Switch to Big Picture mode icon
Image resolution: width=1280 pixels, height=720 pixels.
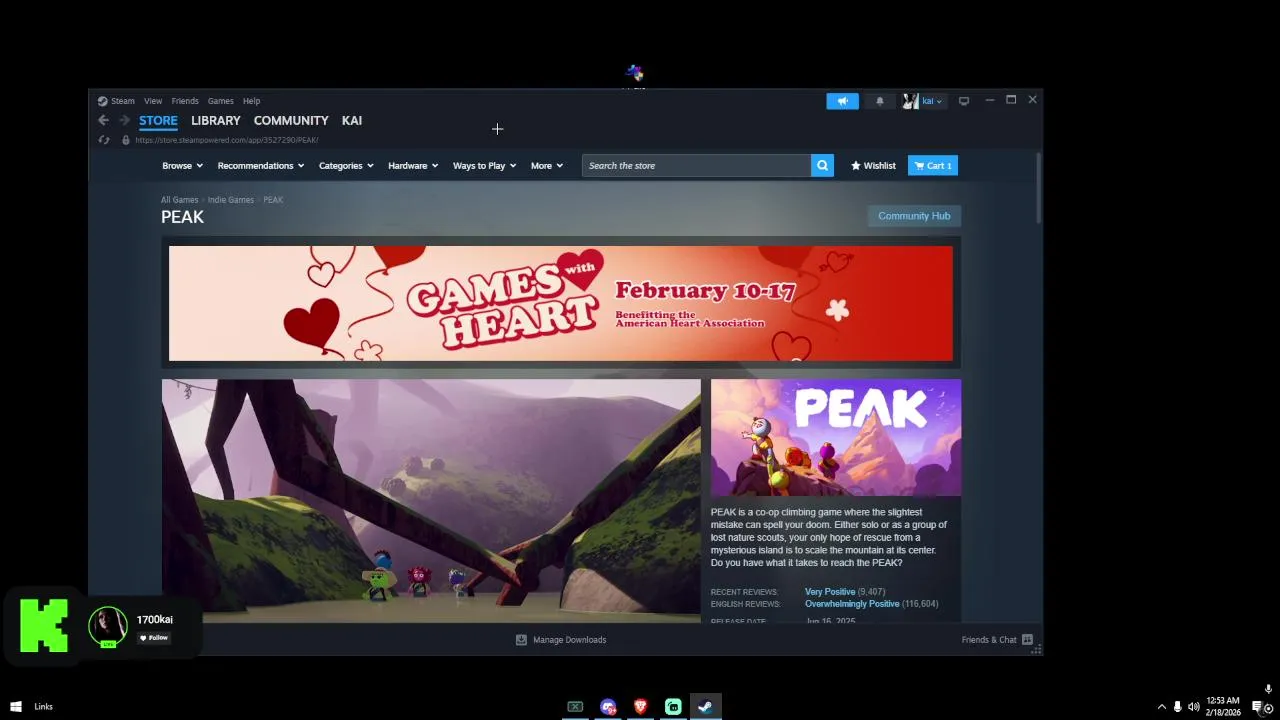pos(964,101)
